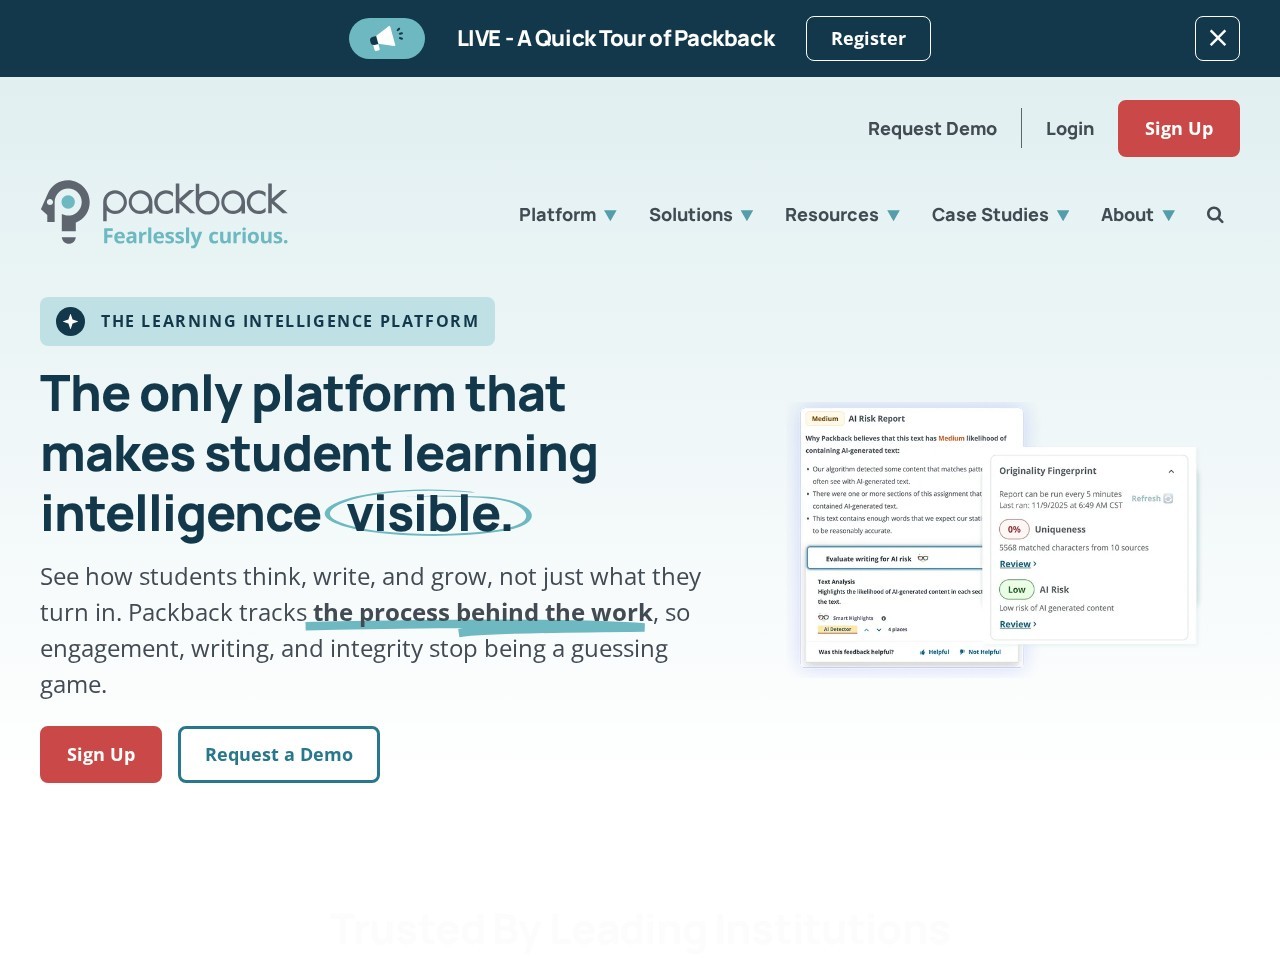
Task: Open the Solutions navigation item
Action: 690,214
